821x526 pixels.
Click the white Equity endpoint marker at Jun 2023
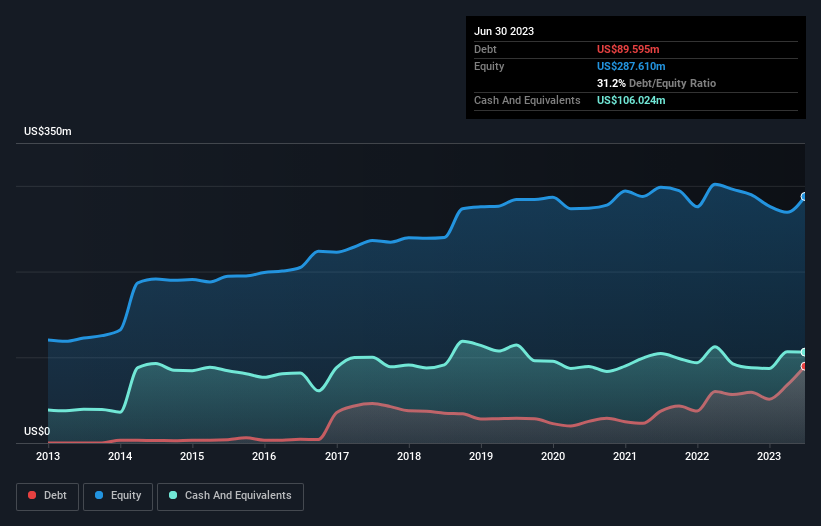[x=804, y=197]
